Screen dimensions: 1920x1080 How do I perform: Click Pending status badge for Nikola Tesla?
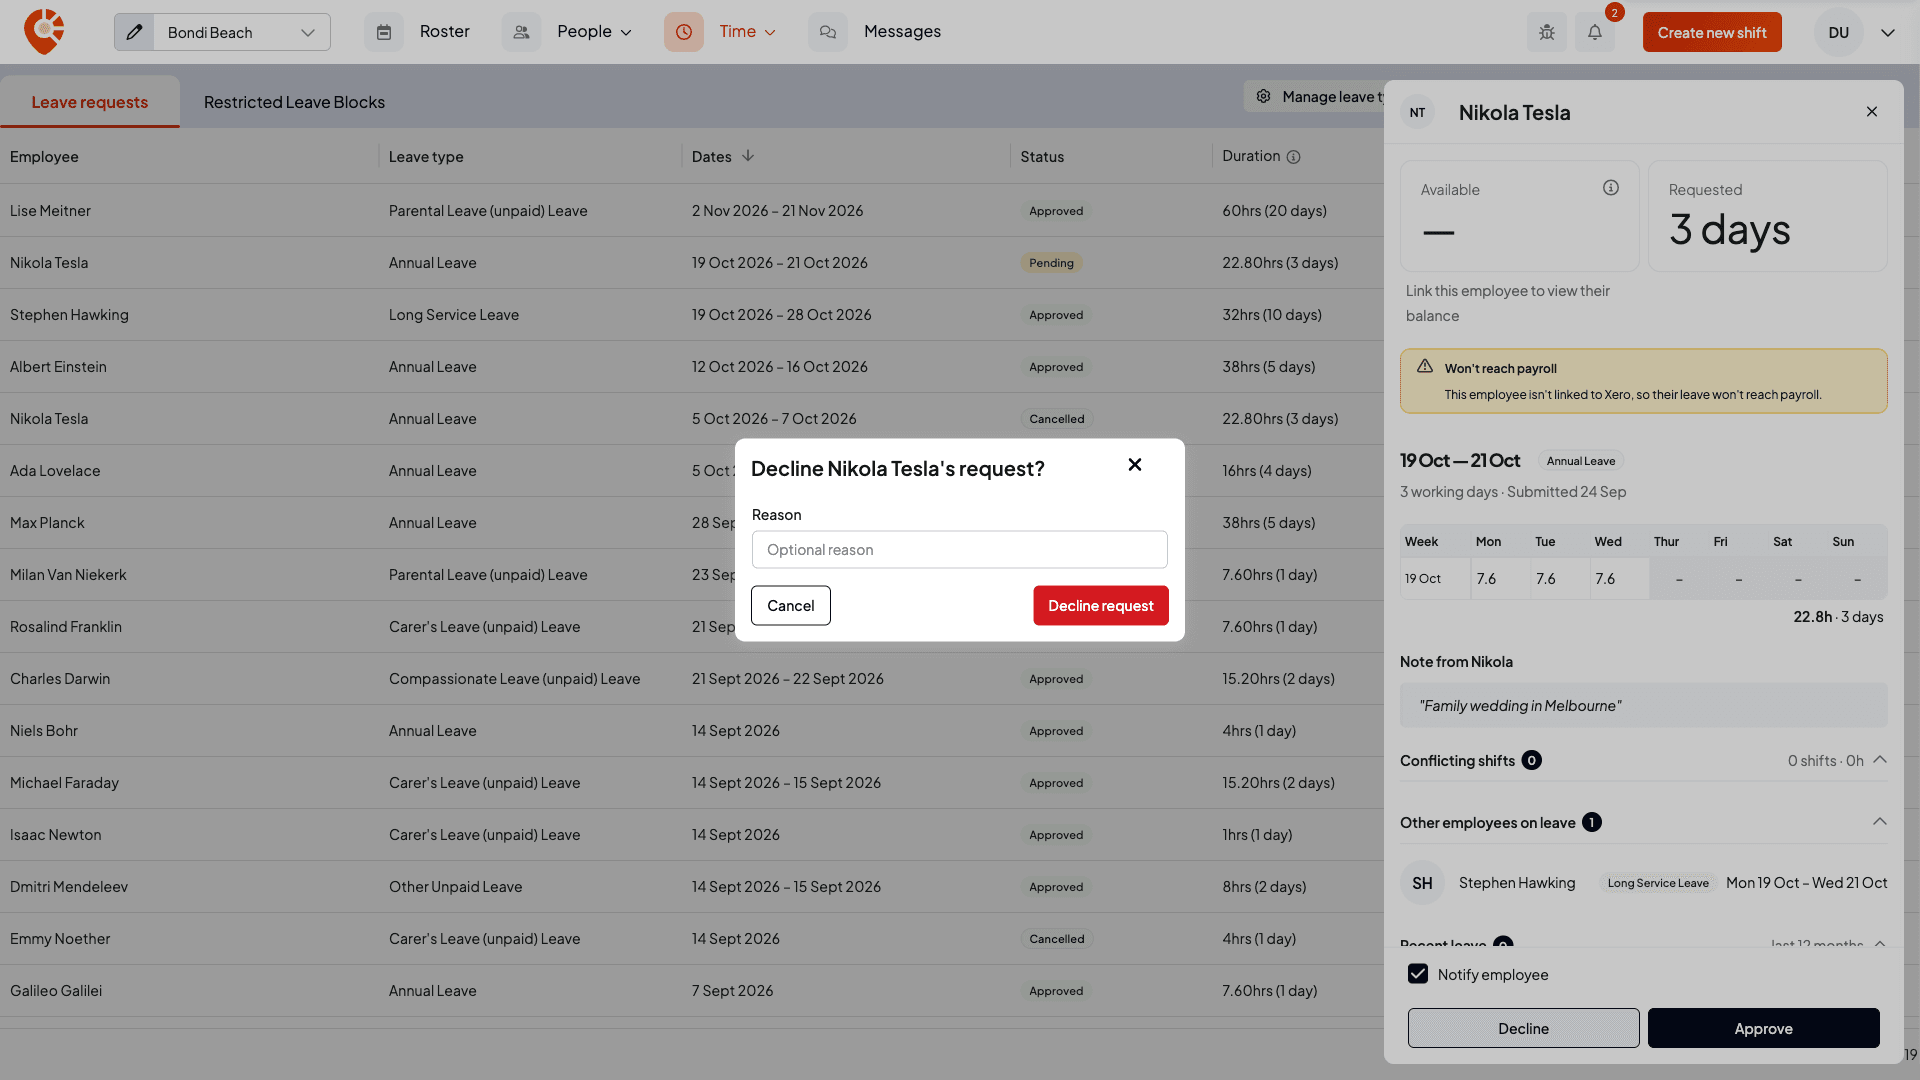pos(1052,263)
